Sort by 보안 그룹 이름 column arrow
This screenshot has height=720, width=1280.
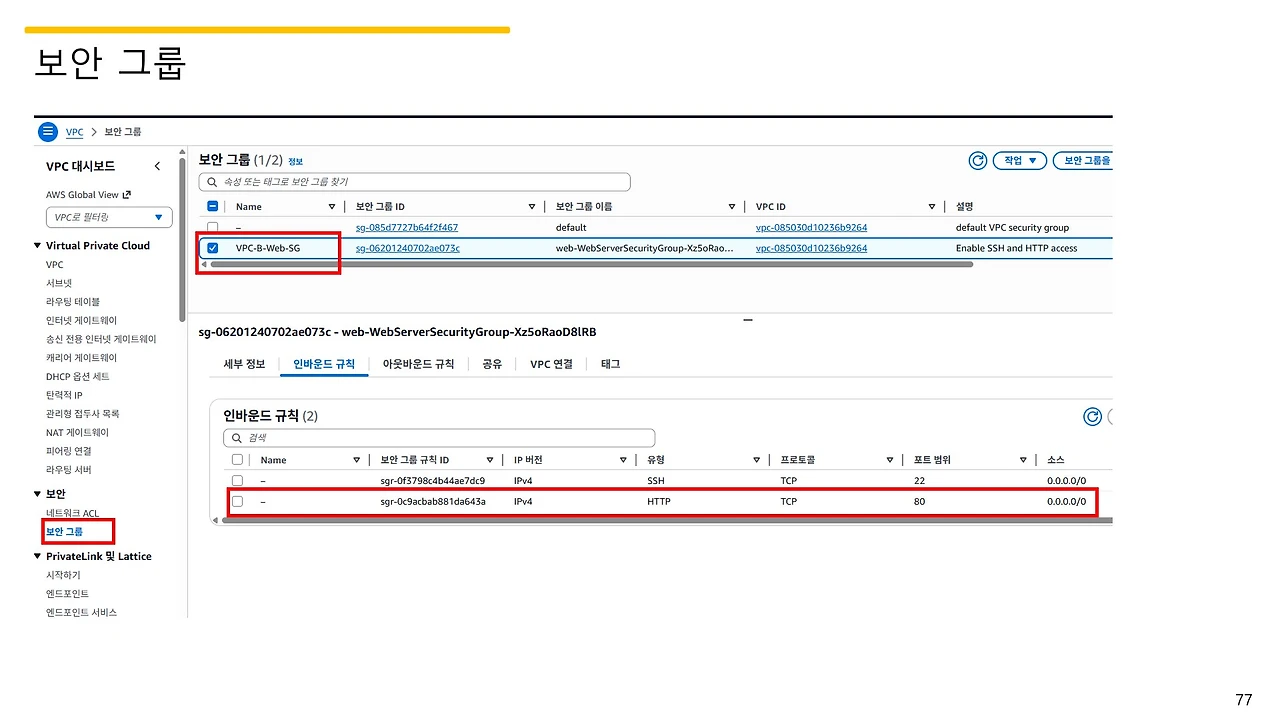point(732,207)
